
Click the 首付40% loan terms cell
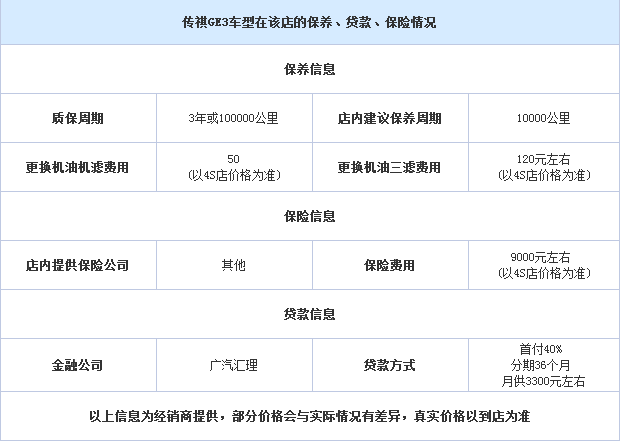pos(544,365)
